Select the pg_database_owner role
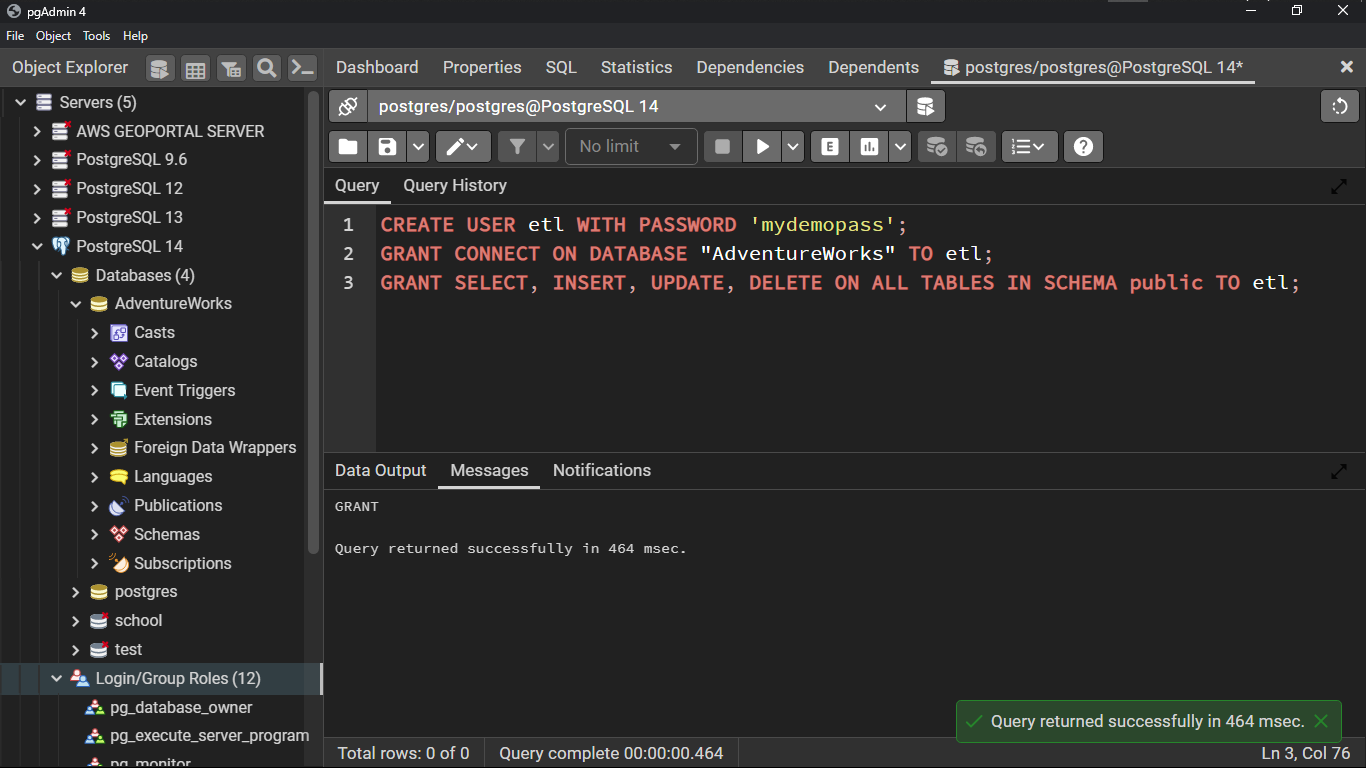Image resolution: width=1366 pixels, height=768 pixels. [x=181, y=708]
